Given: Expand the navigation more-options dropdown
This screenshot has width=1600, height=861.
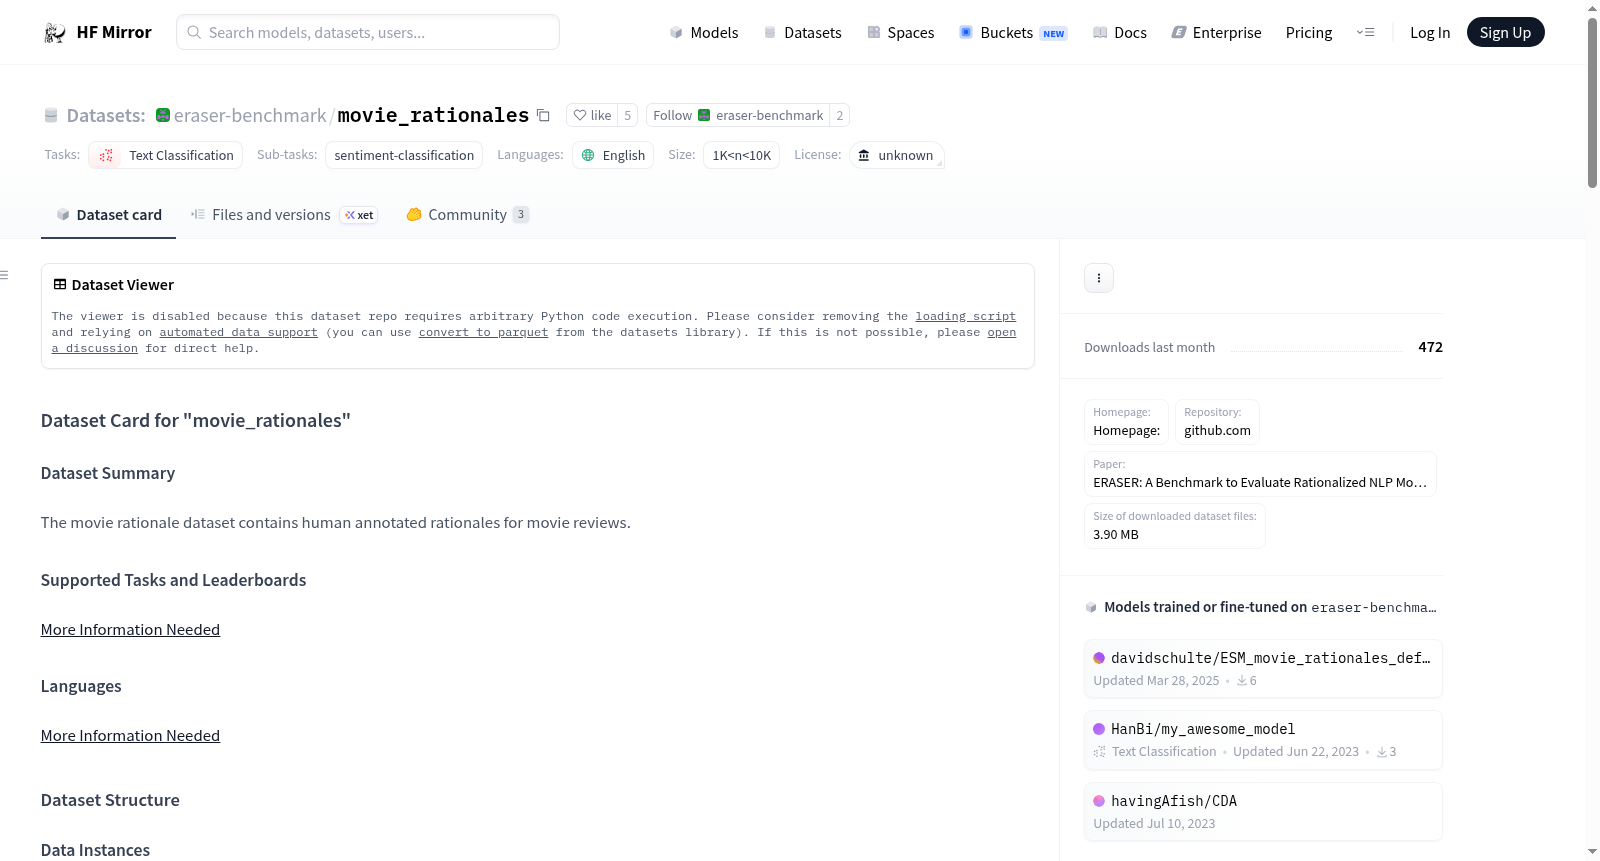Looking at the screenshot, I should click(x=1365, y=32).
